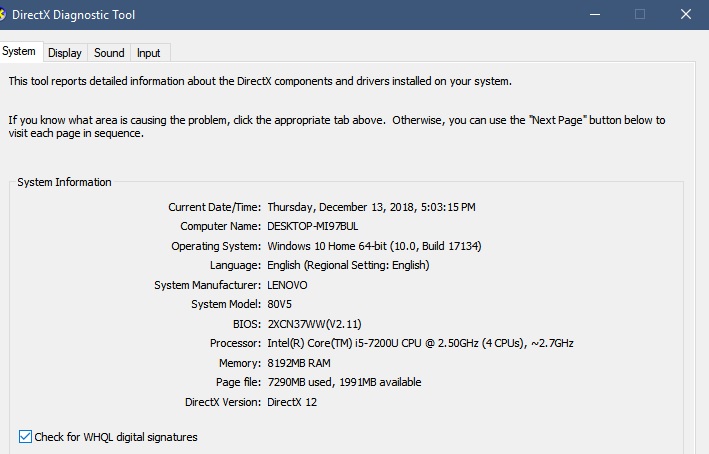
Task: Click the current date and time value
Action: tap(371, 207)
